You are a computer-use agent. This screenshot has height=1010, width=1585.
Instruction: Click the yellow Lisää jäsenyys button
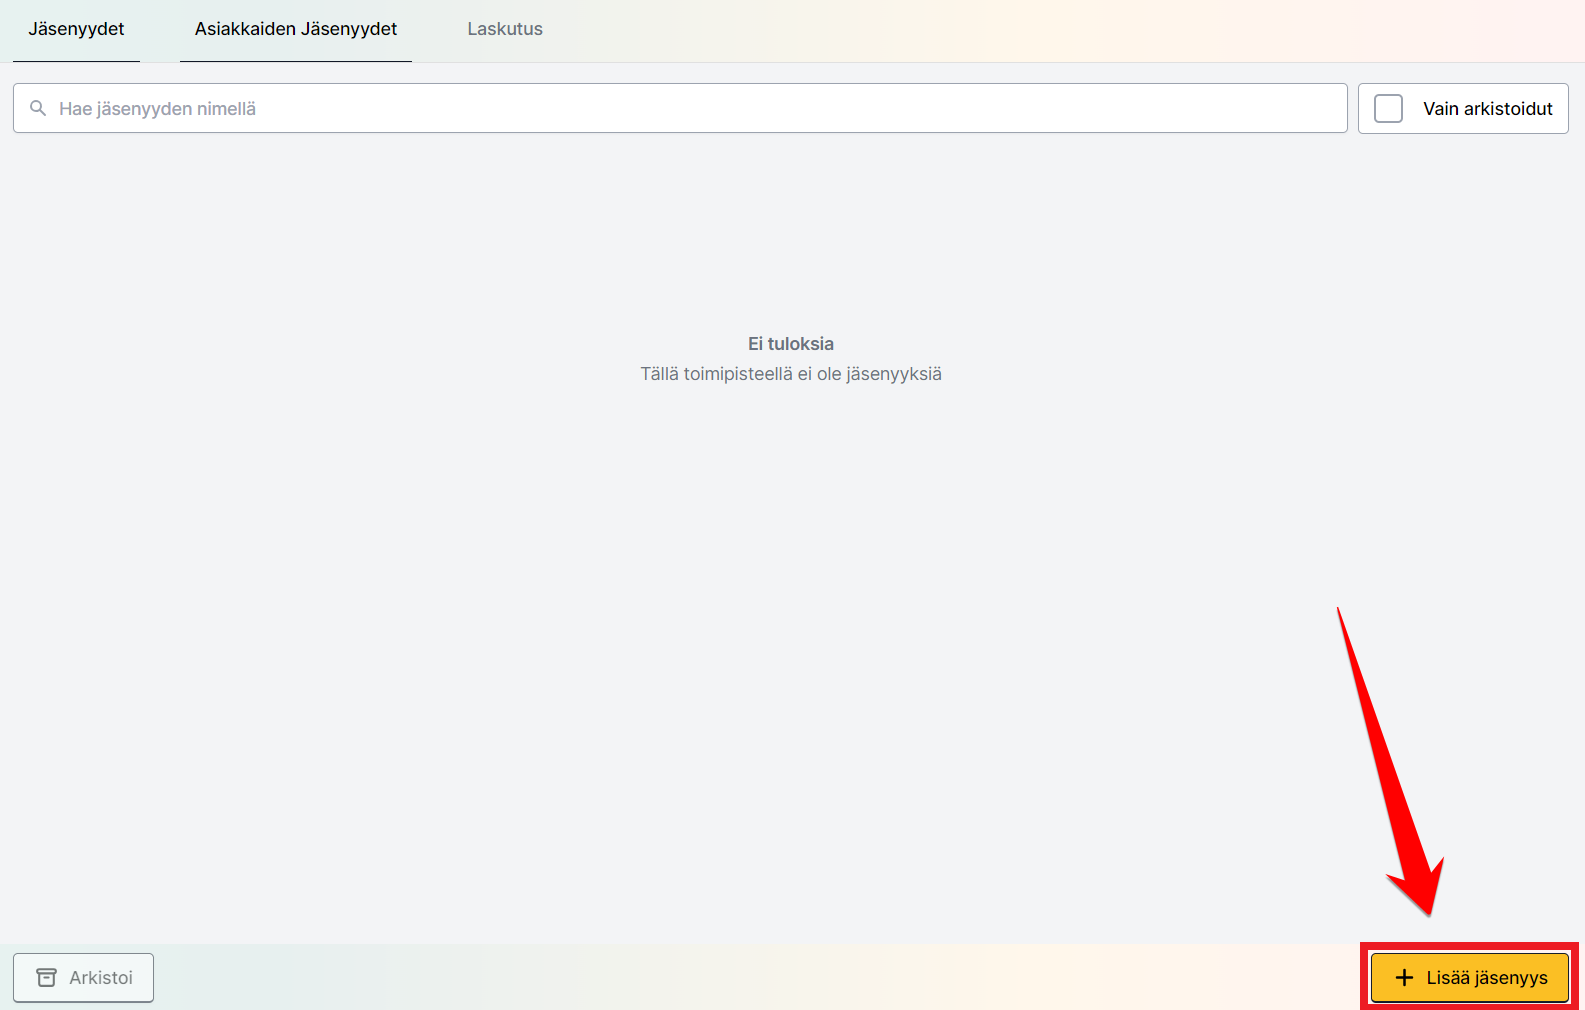click(1469, 977)
